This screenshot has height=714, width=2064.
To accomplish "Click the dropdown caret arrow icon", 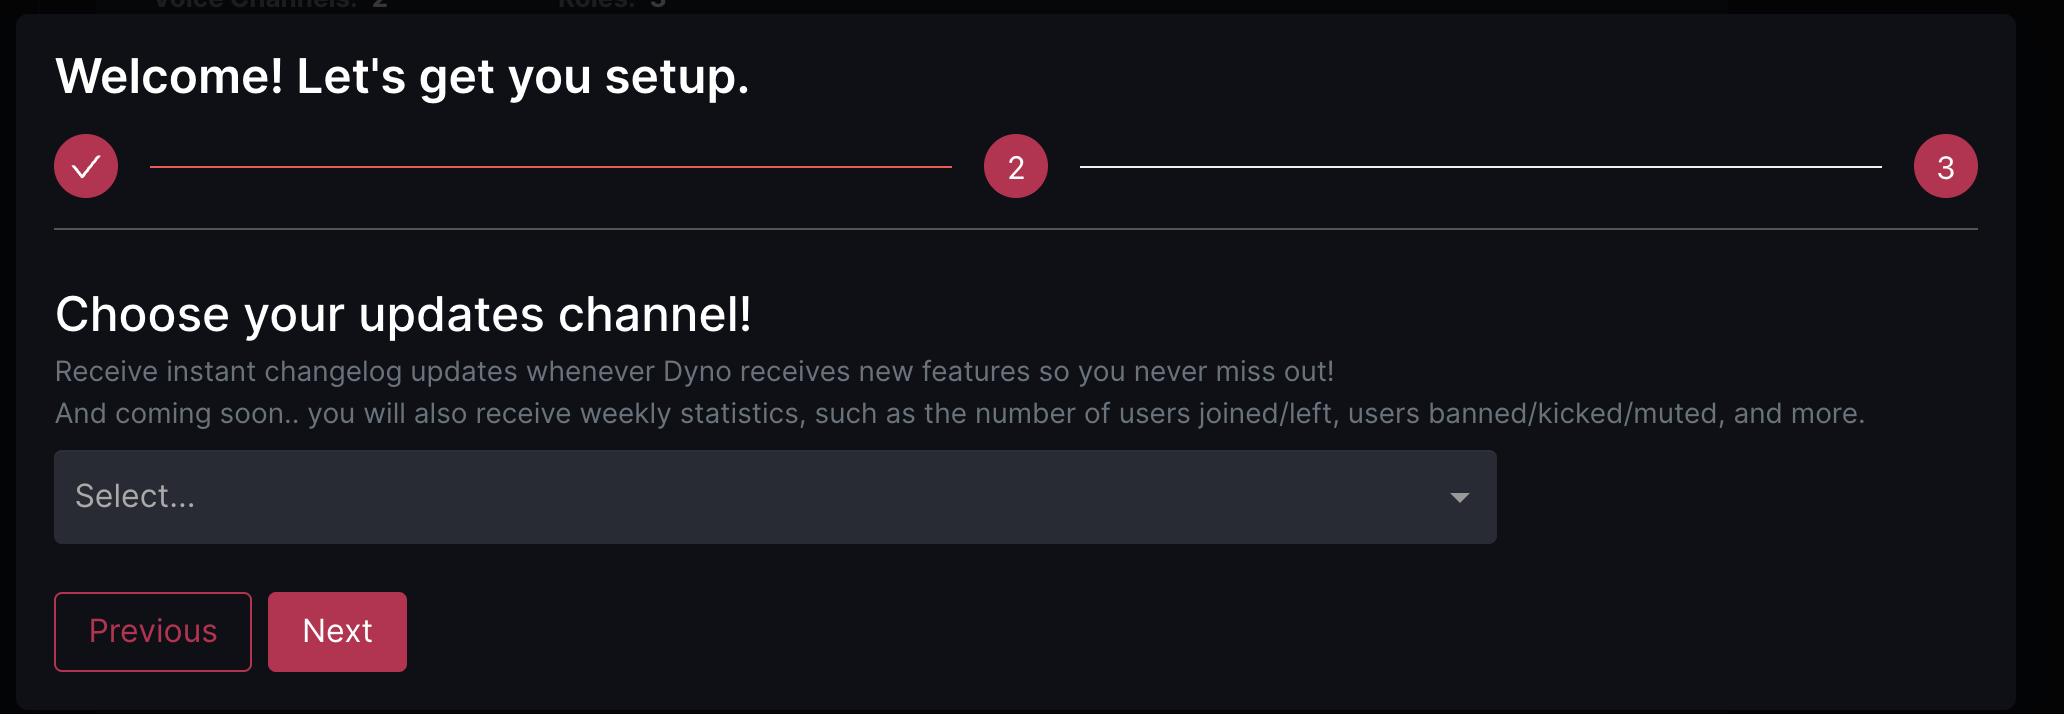I will [1460, 497].
